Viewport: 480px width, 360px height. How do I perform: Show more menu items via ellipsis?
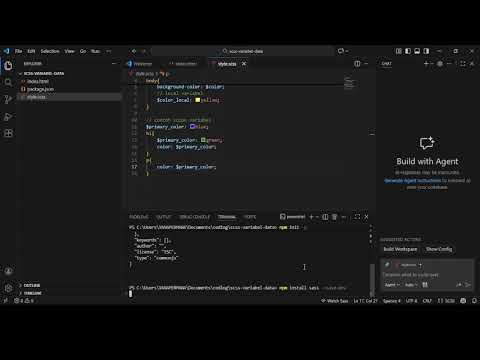click(x=109, y=51)
